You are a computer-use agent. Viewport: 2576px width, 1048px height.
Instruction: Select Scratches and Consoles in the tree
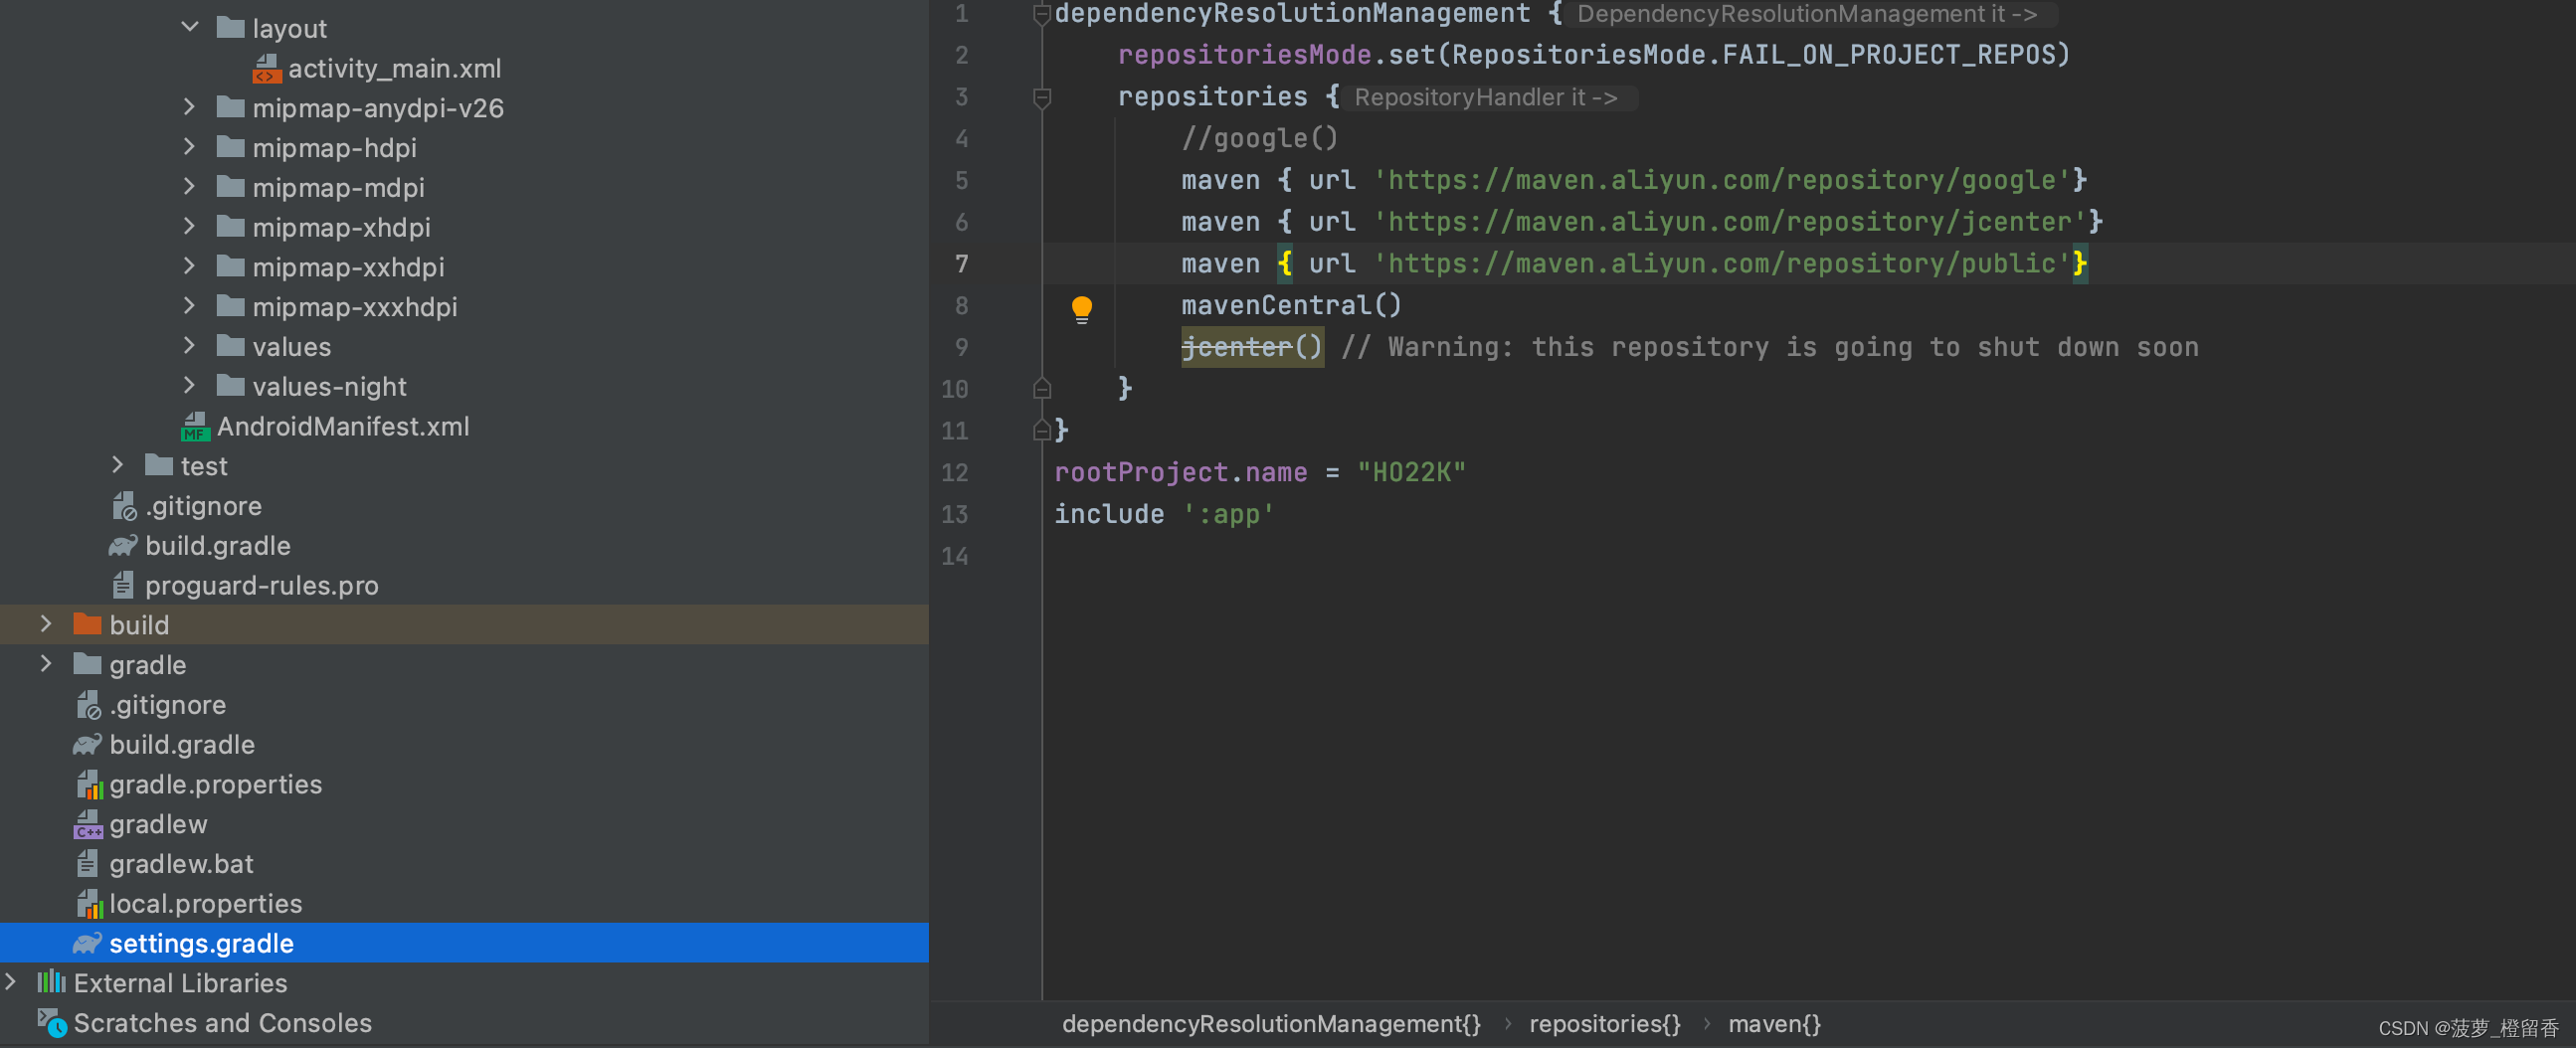(x=223, y=1023)
